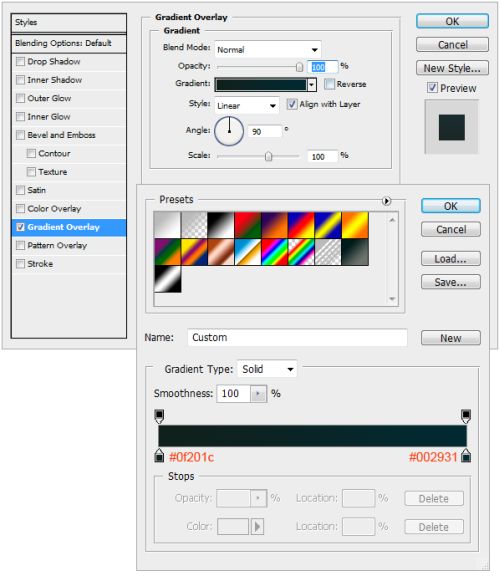500x581 pixels.
Task: Select the right opacity stop above gradient bar
Action: click(466, 416)
